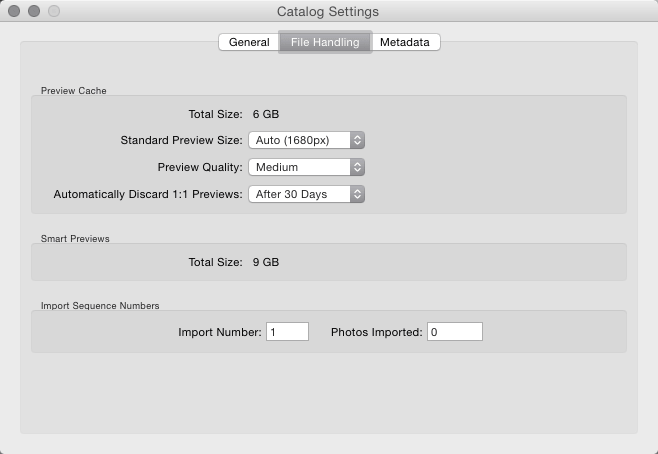Click the Preview Cache 6 GB size value
The width and height of the screenshot is (658, 454).
pos(266,114)
